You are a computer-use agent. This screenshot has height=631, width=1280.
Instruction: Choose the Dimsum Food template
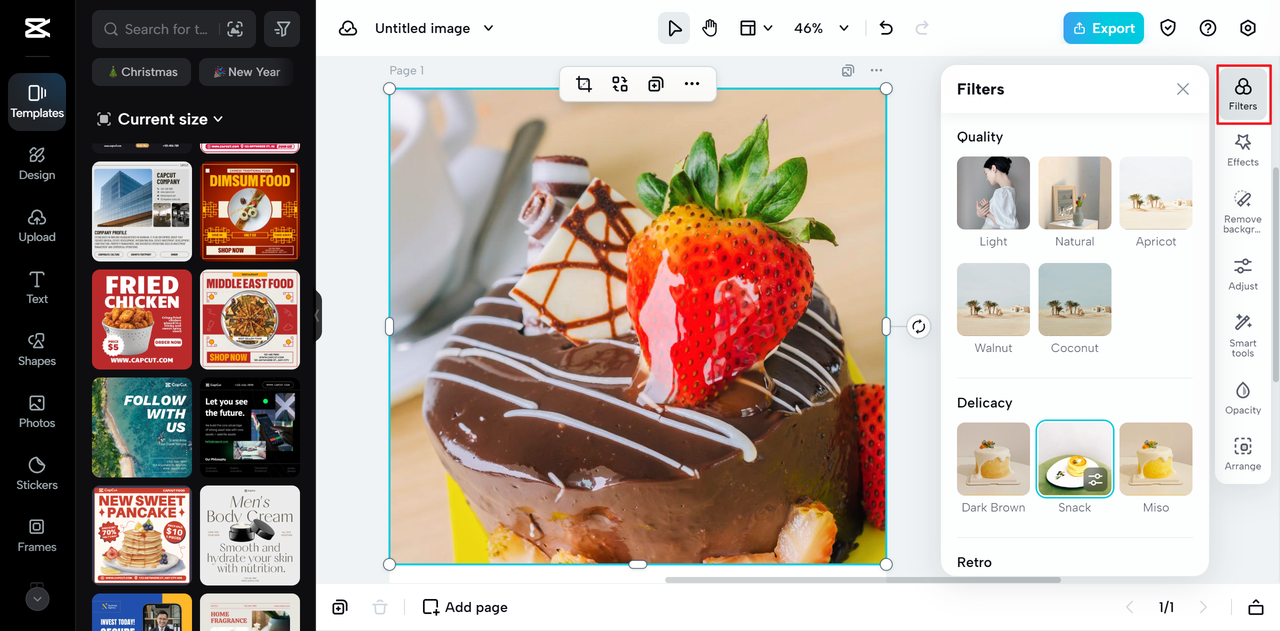(x=250, y=212)
